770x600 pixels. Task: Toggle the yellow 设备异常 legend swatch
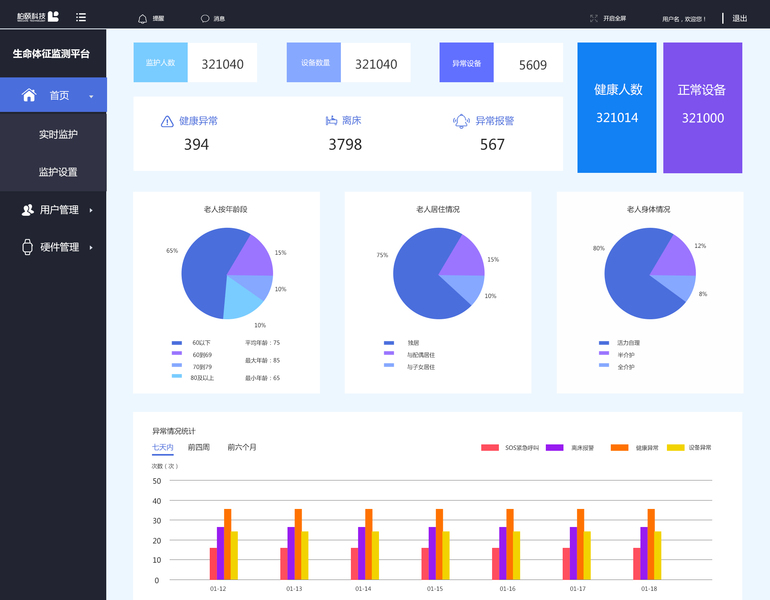click(676, 447)
